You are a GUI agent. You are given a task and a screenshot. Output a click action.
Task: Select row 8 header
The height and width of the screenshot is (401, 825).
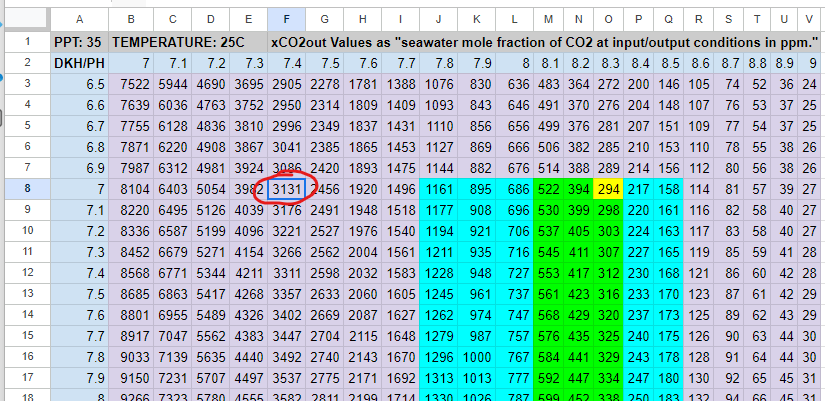28,188
